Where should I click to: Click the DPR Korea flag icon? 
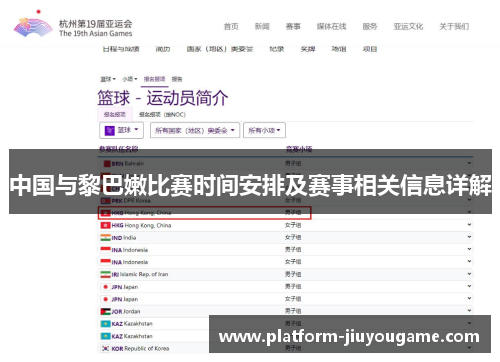point(105,201)
